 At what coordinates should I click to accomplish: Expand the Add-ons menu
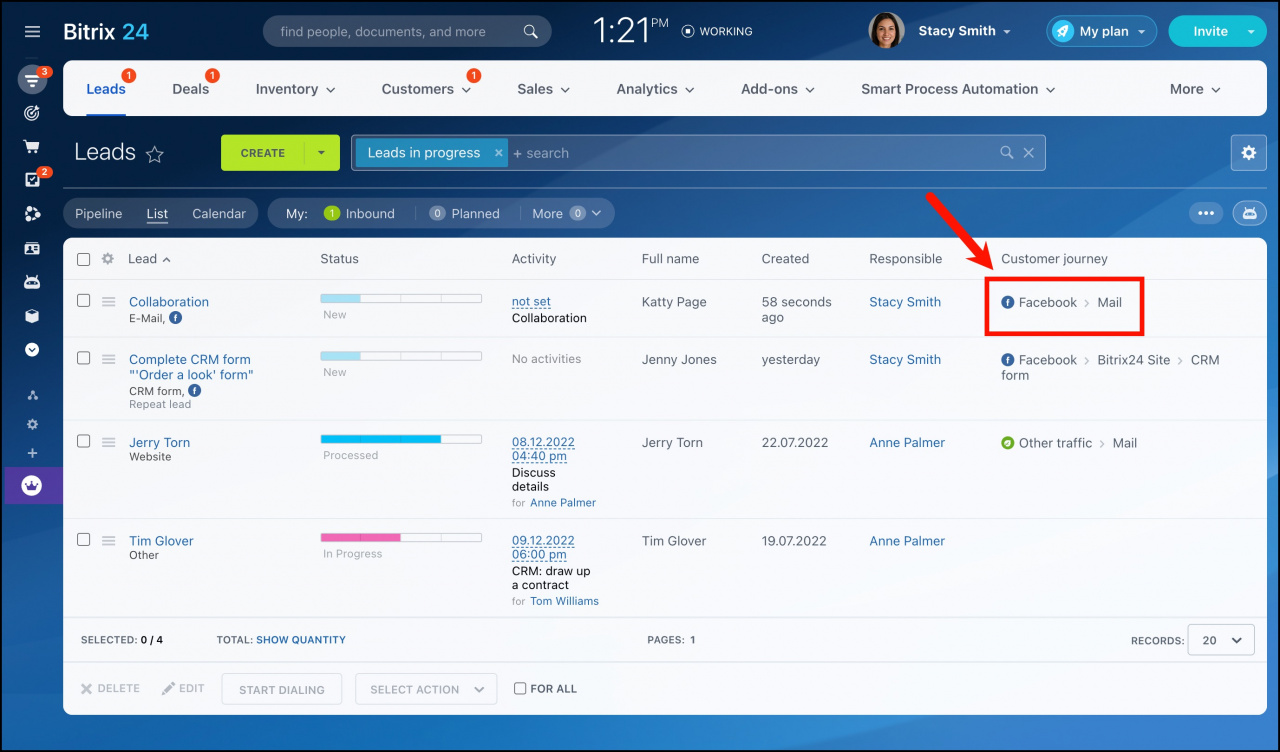[x=778, y=89]
